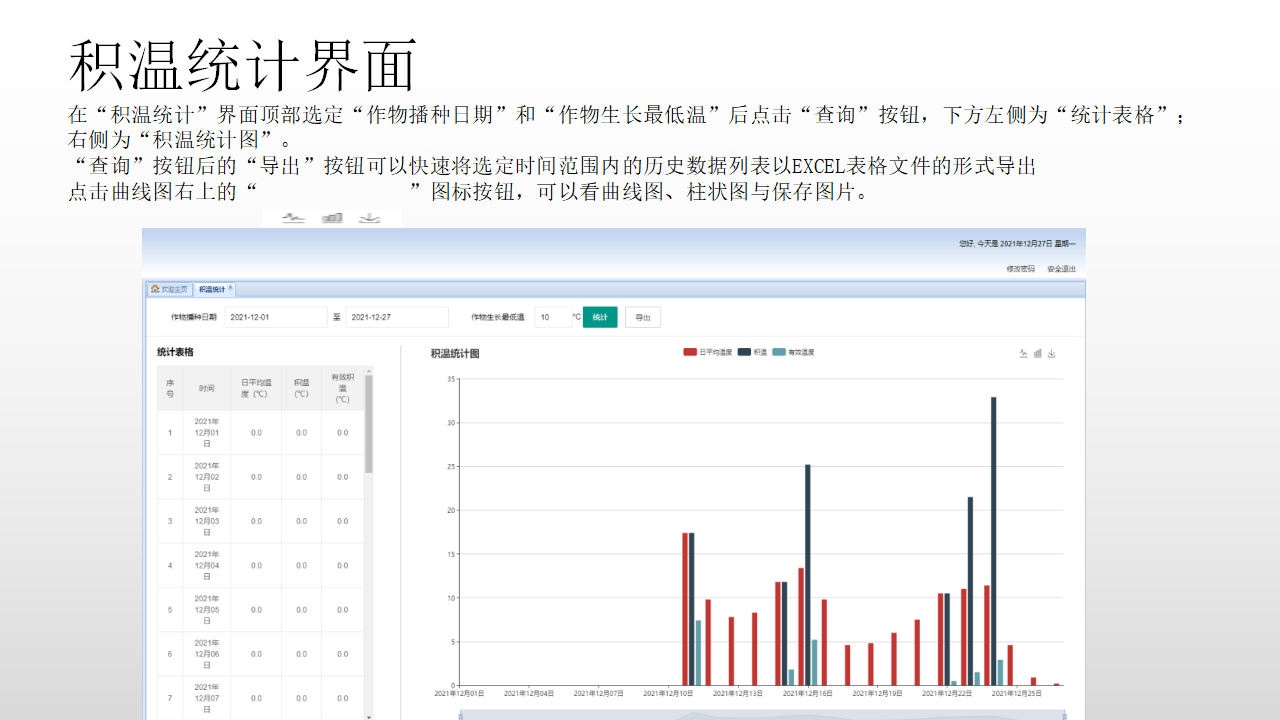Screen dimensions: 1280x720
Task: Switch chart to line graph view
Action: pos(1023,353)
